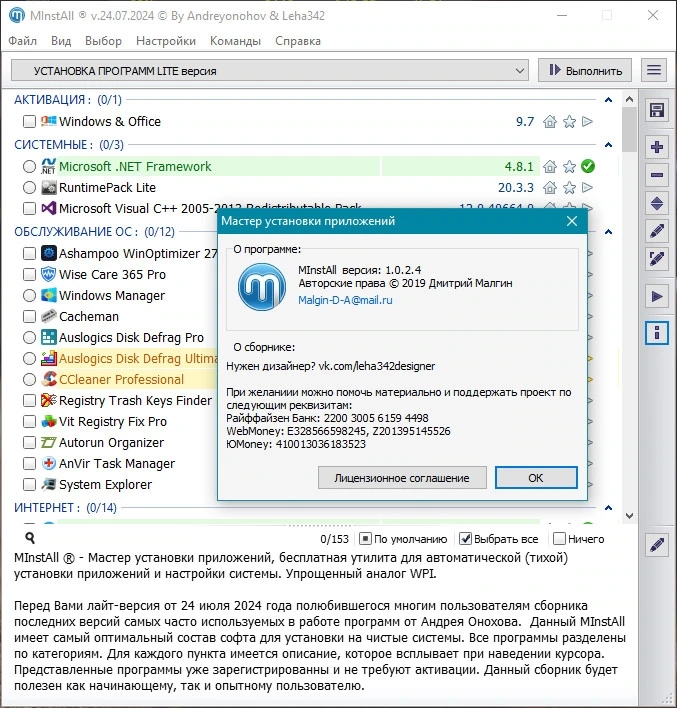Open Лицензионное соглашение button
The image size is (677, 708).
[x=402, y=478]
